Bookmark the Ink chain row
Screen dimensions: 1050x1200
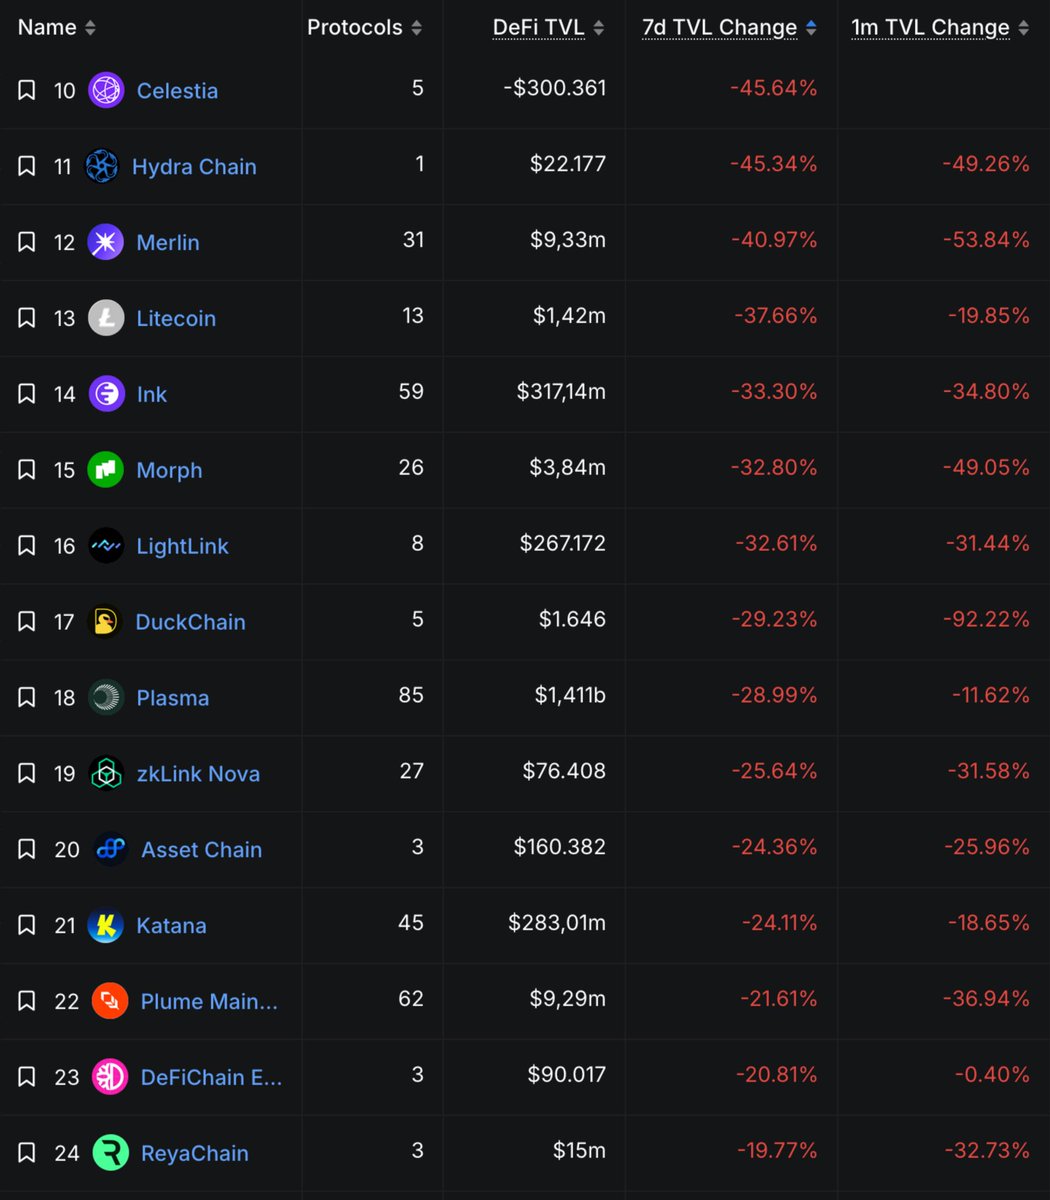27,394
